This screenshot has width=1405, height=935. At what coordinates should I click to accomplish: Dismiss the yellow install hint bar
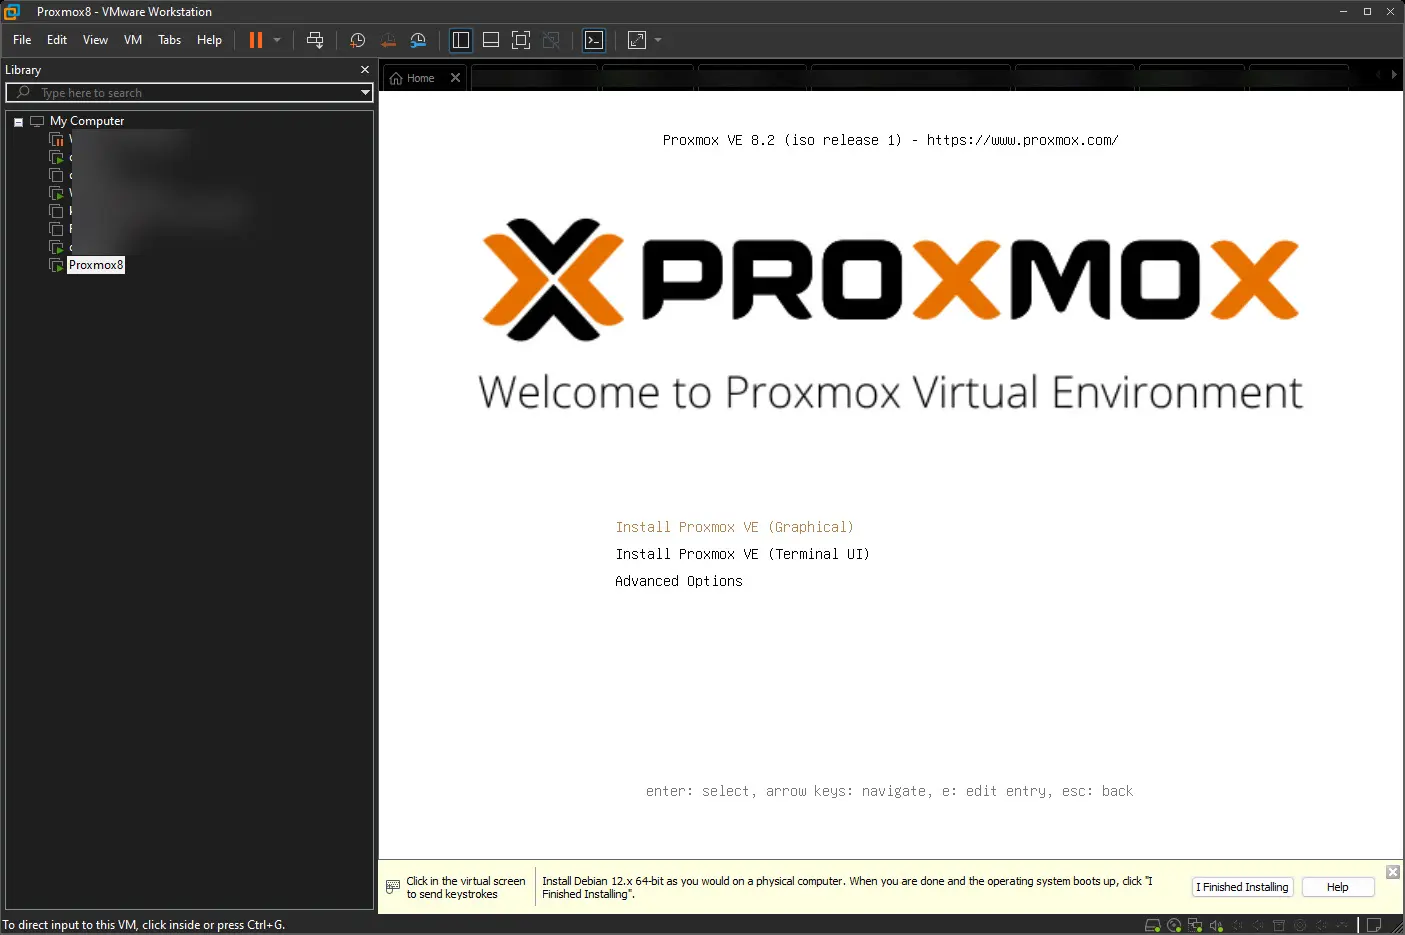pos(1393,872)
